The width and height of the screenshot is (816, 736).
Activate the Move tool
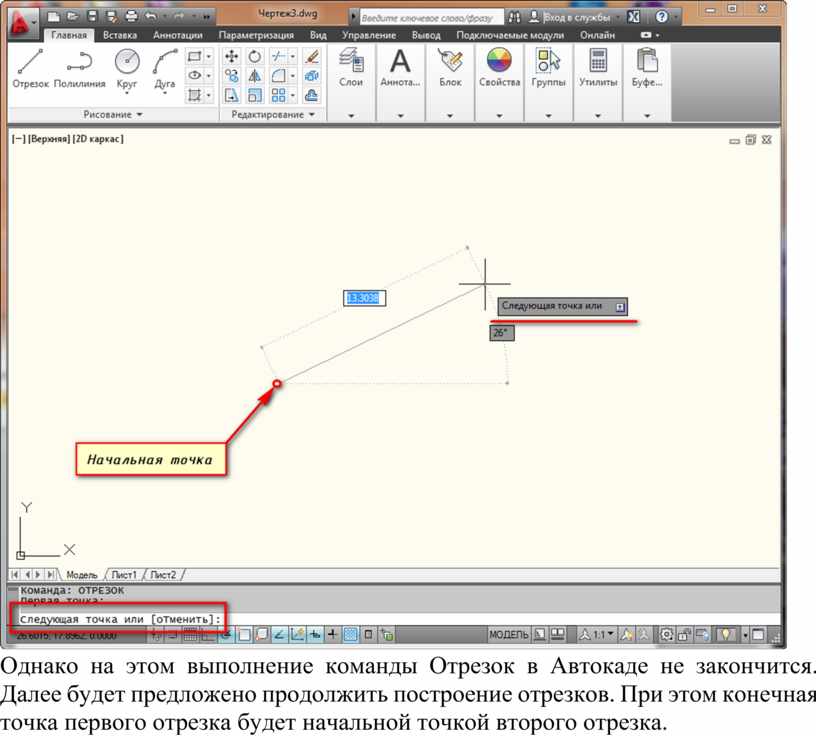point(232,56)
